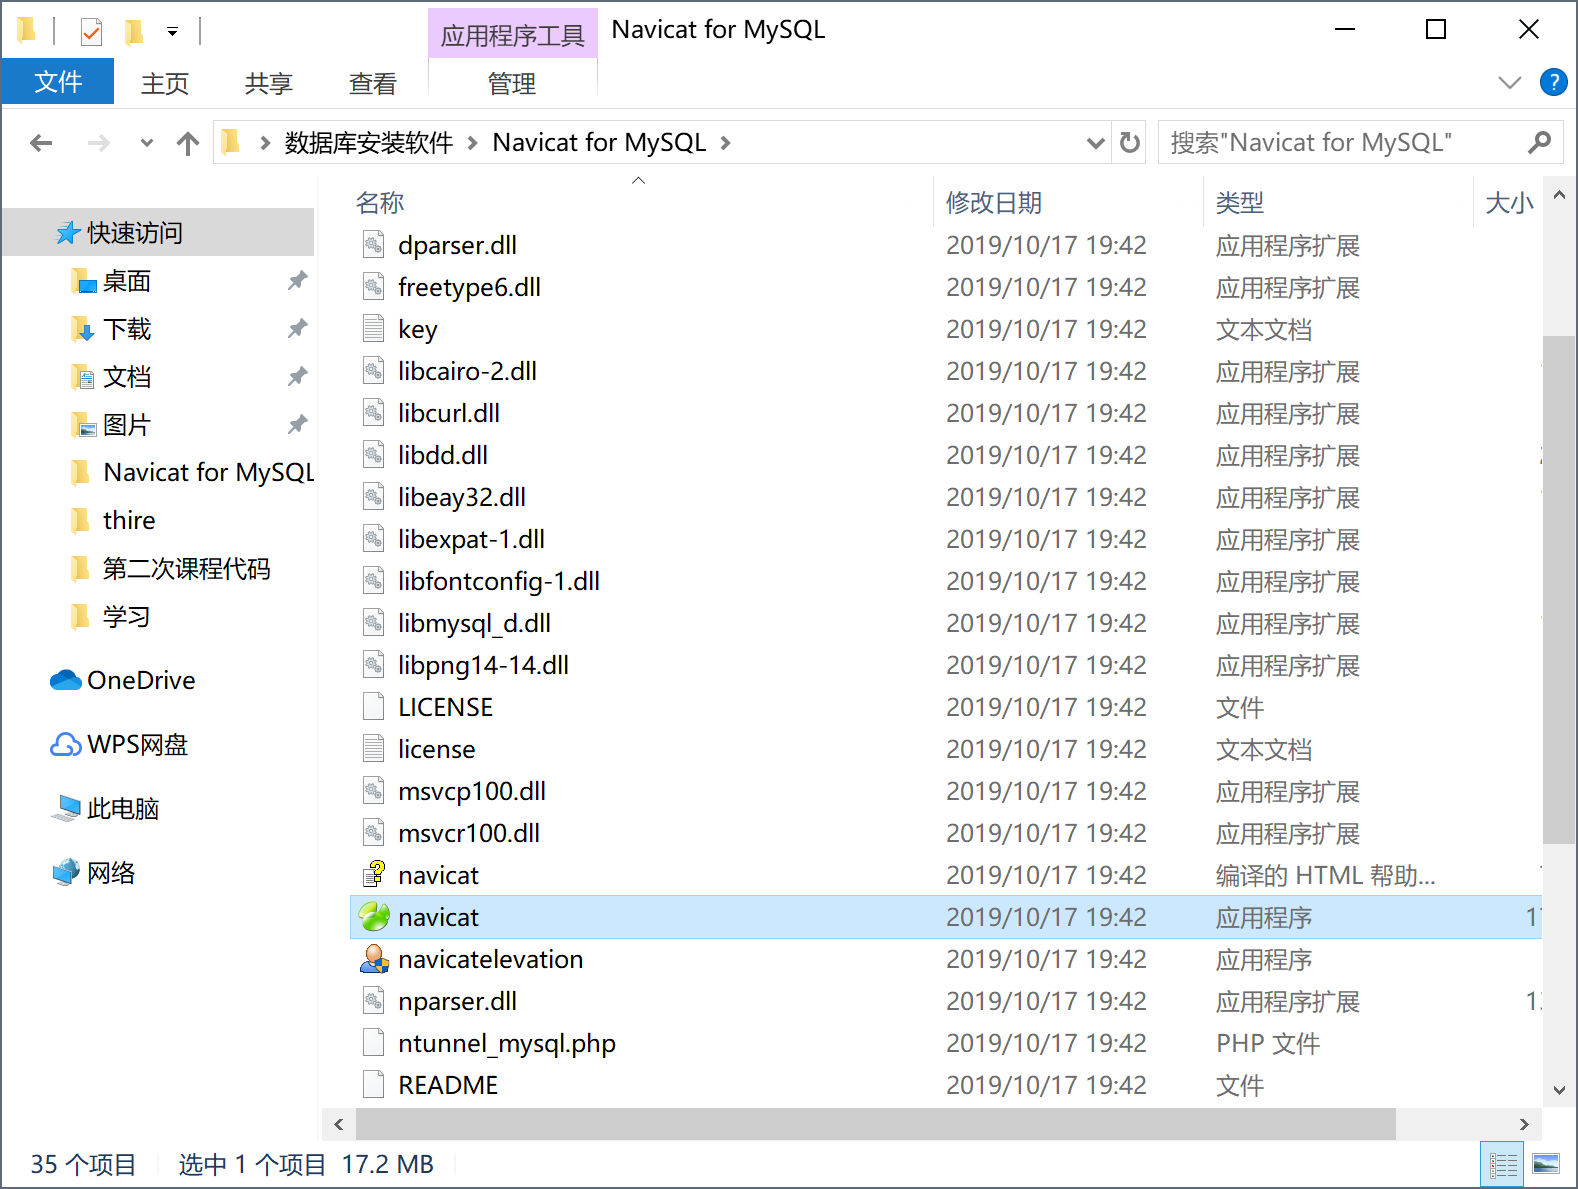Click the horizontal scrollbar thumb

click(x=876, y=1124)
